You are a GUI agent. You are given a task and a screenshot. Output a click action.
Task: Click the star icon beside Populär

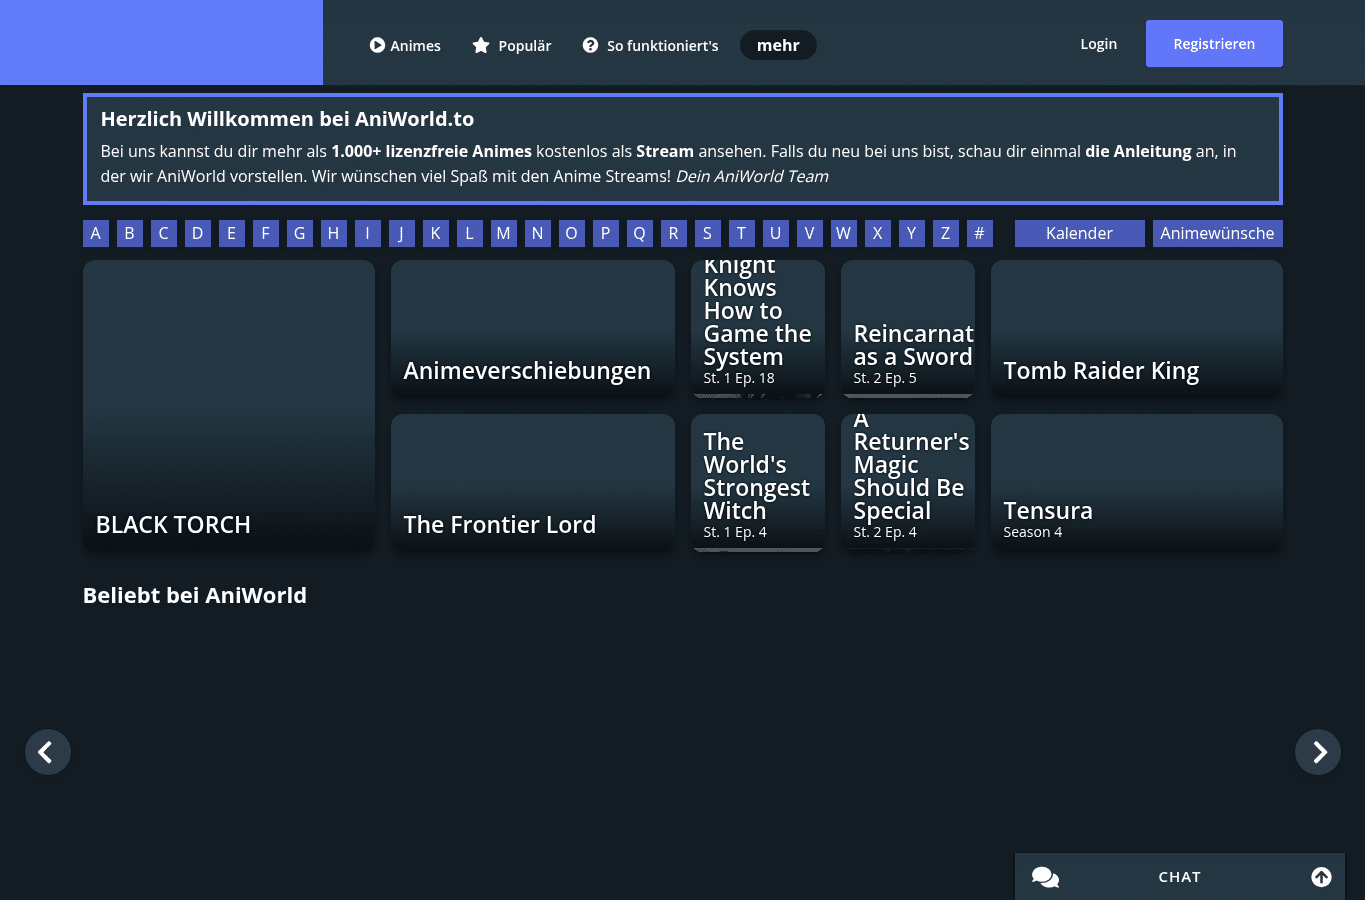pyautogui.click(x=481, y=45)
